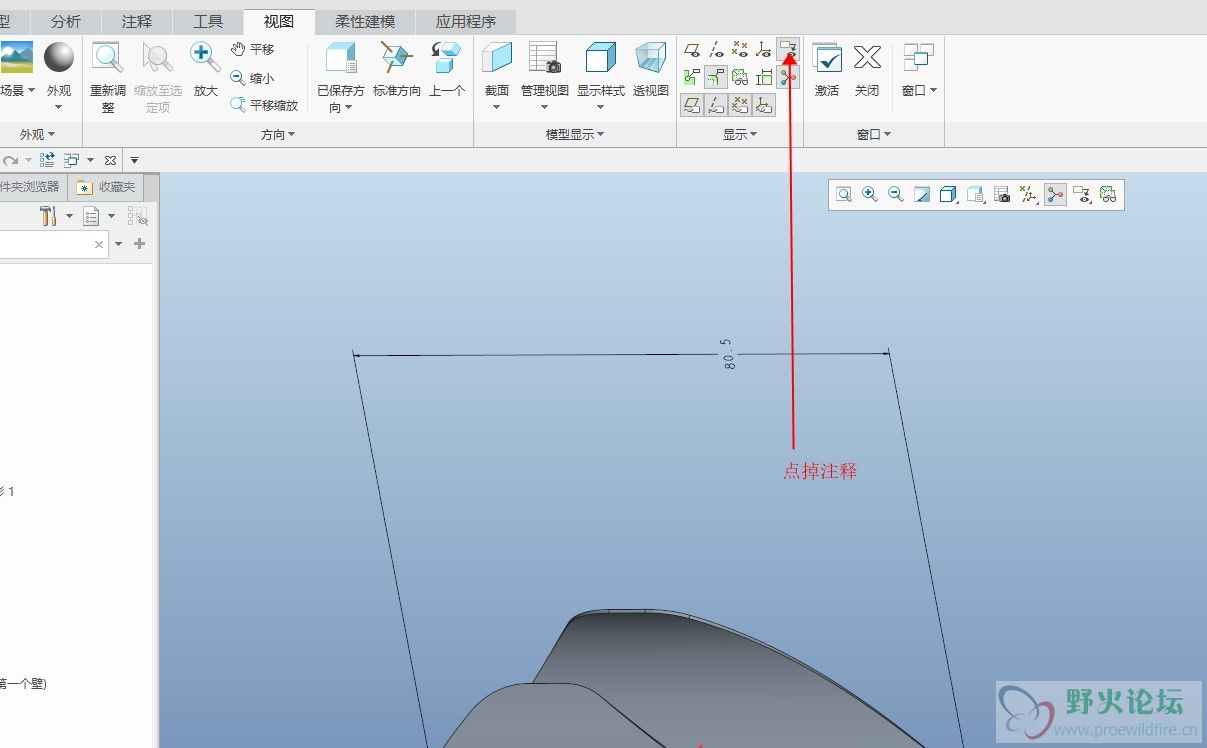Switch to the 注释 ribbon tab
This screenshot has width=1207, height=748.
(137, 21)
